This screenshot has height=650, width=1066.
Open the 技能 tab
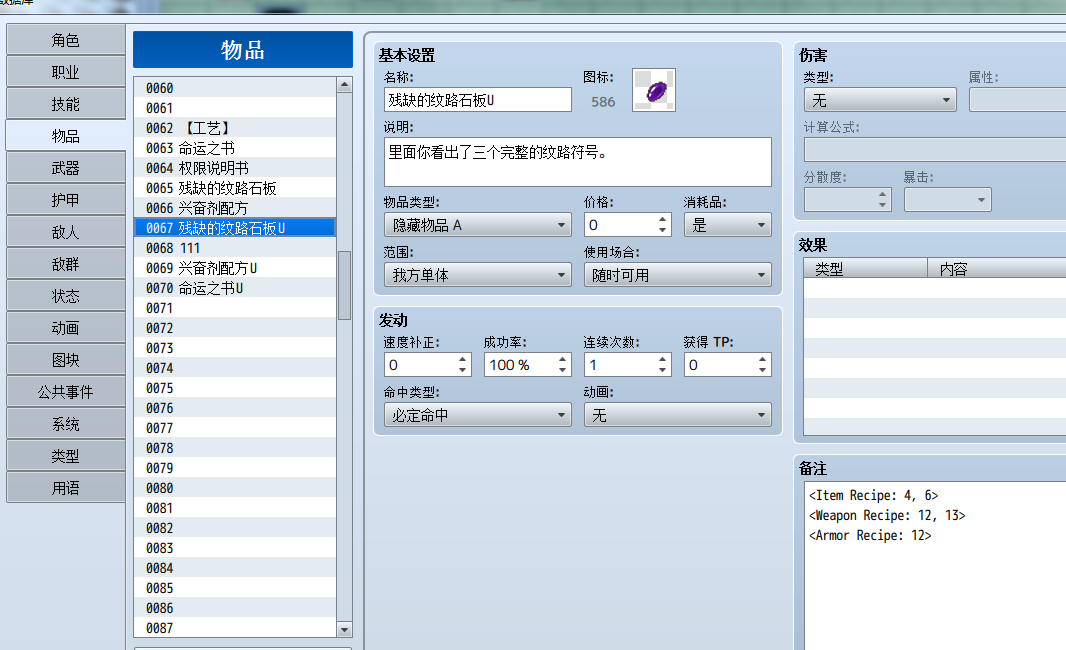65,104
